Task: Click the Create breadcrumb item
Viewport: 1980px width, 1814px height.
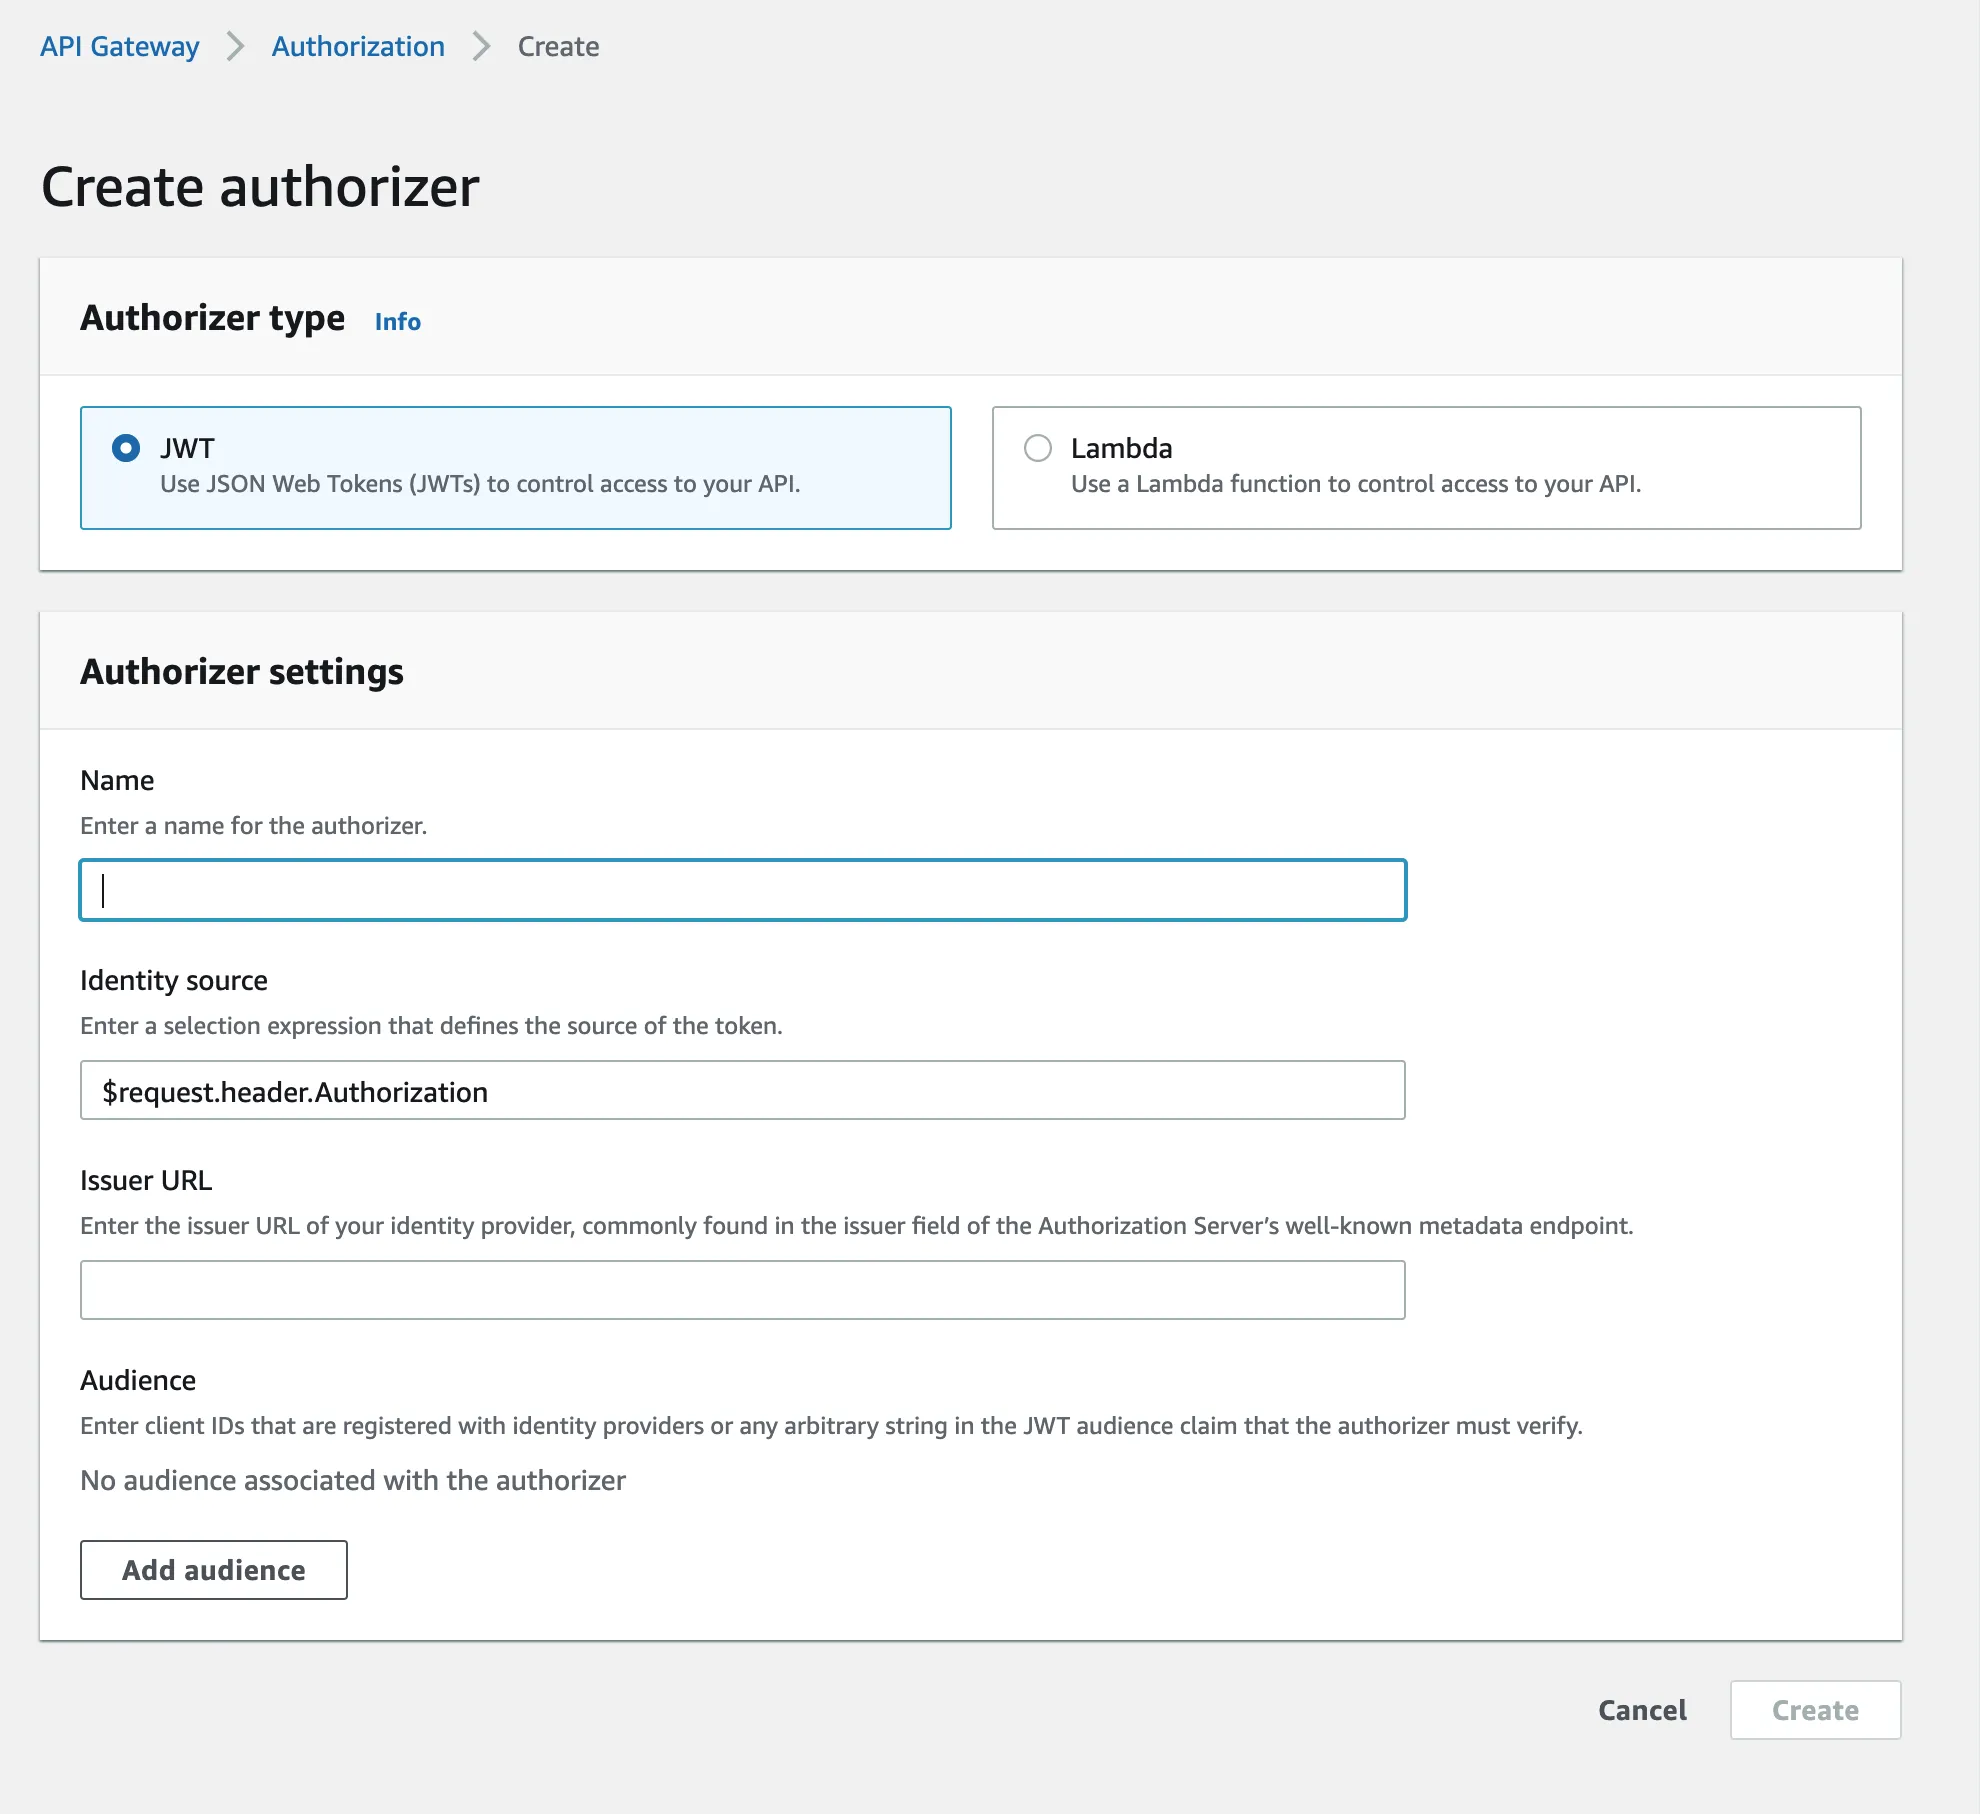Action: tap(558, 46)
